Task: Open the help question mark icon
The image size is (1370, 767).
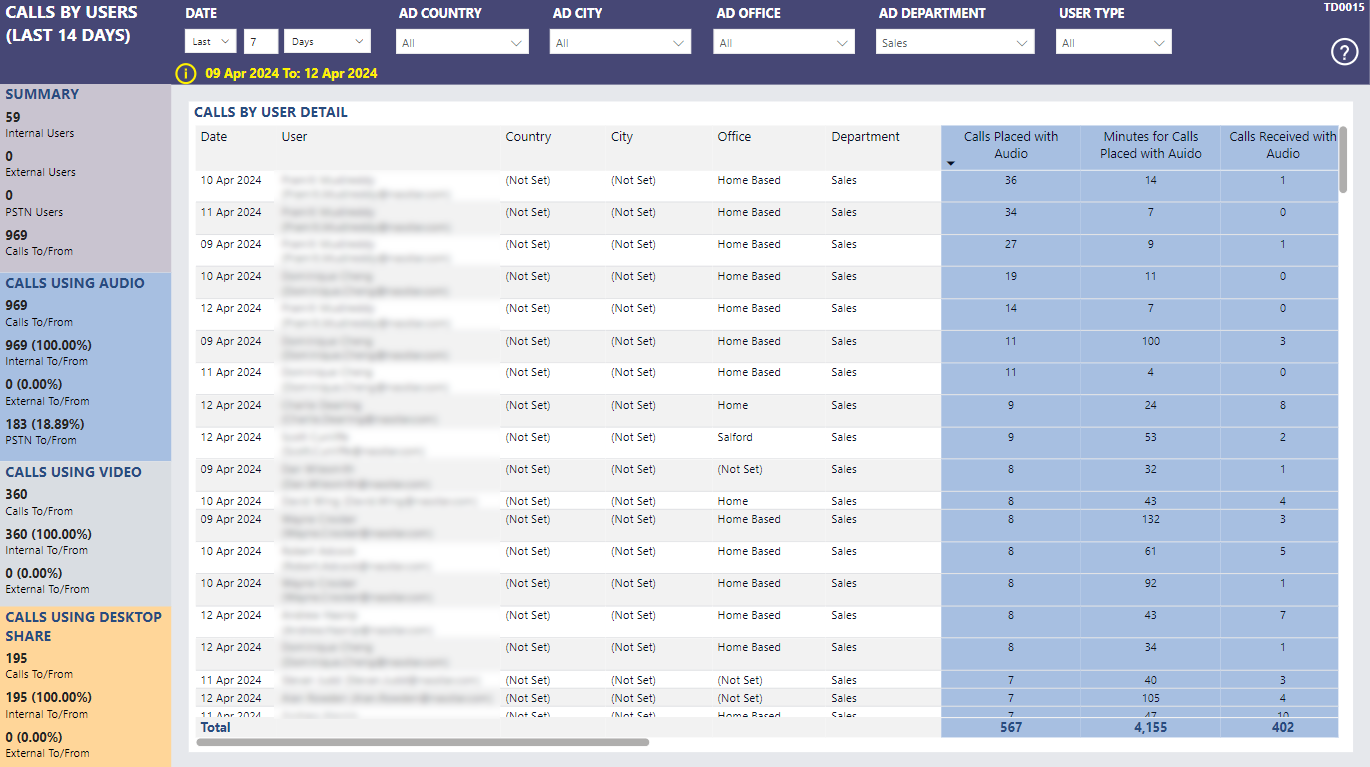Action: point(1345,53)
